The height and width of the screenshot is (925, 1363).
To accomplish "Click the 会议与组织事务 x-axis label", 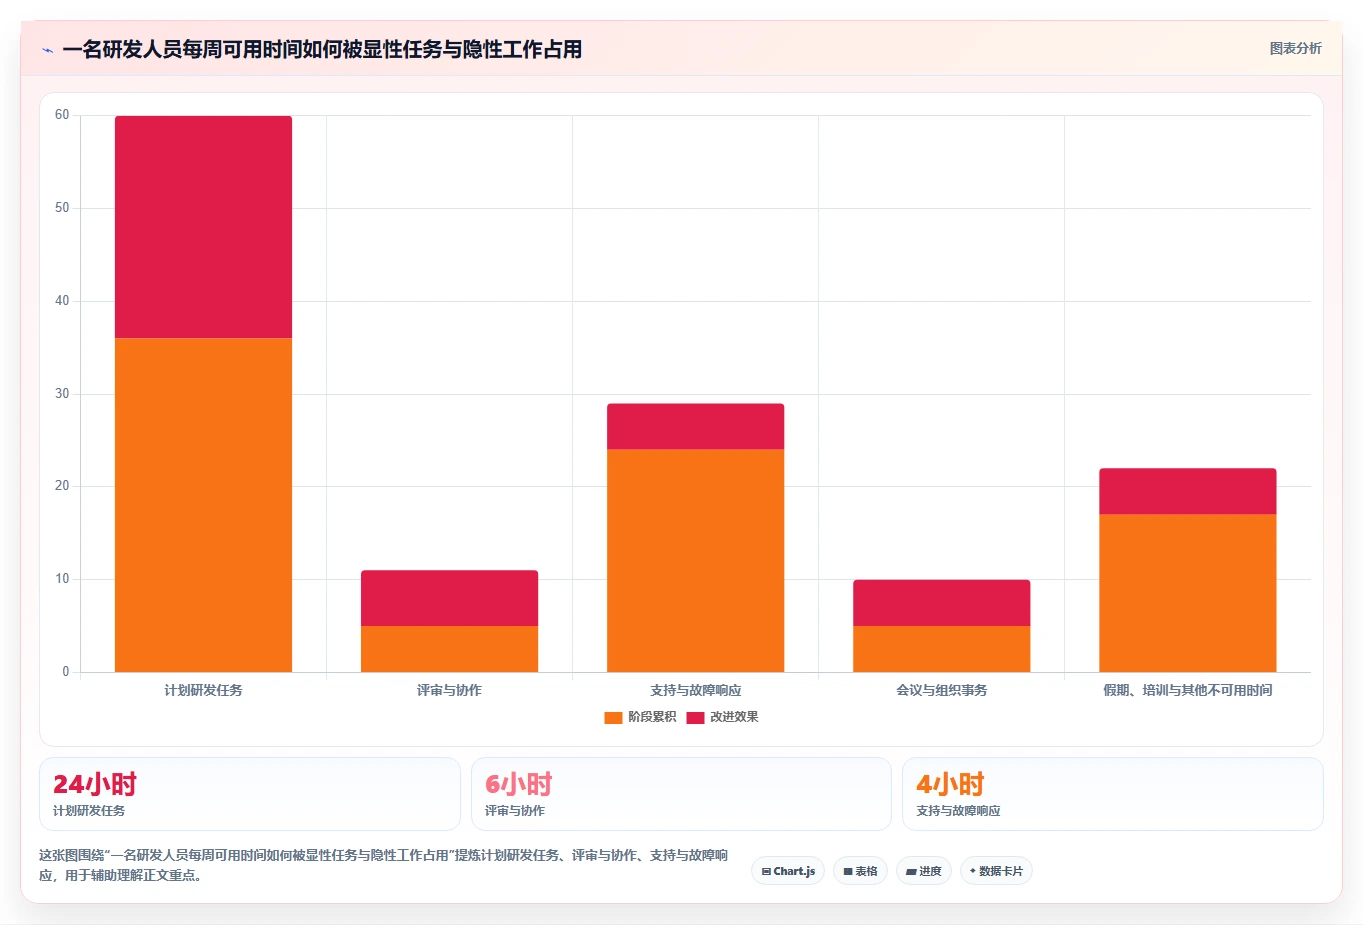I will pos(941,690).
